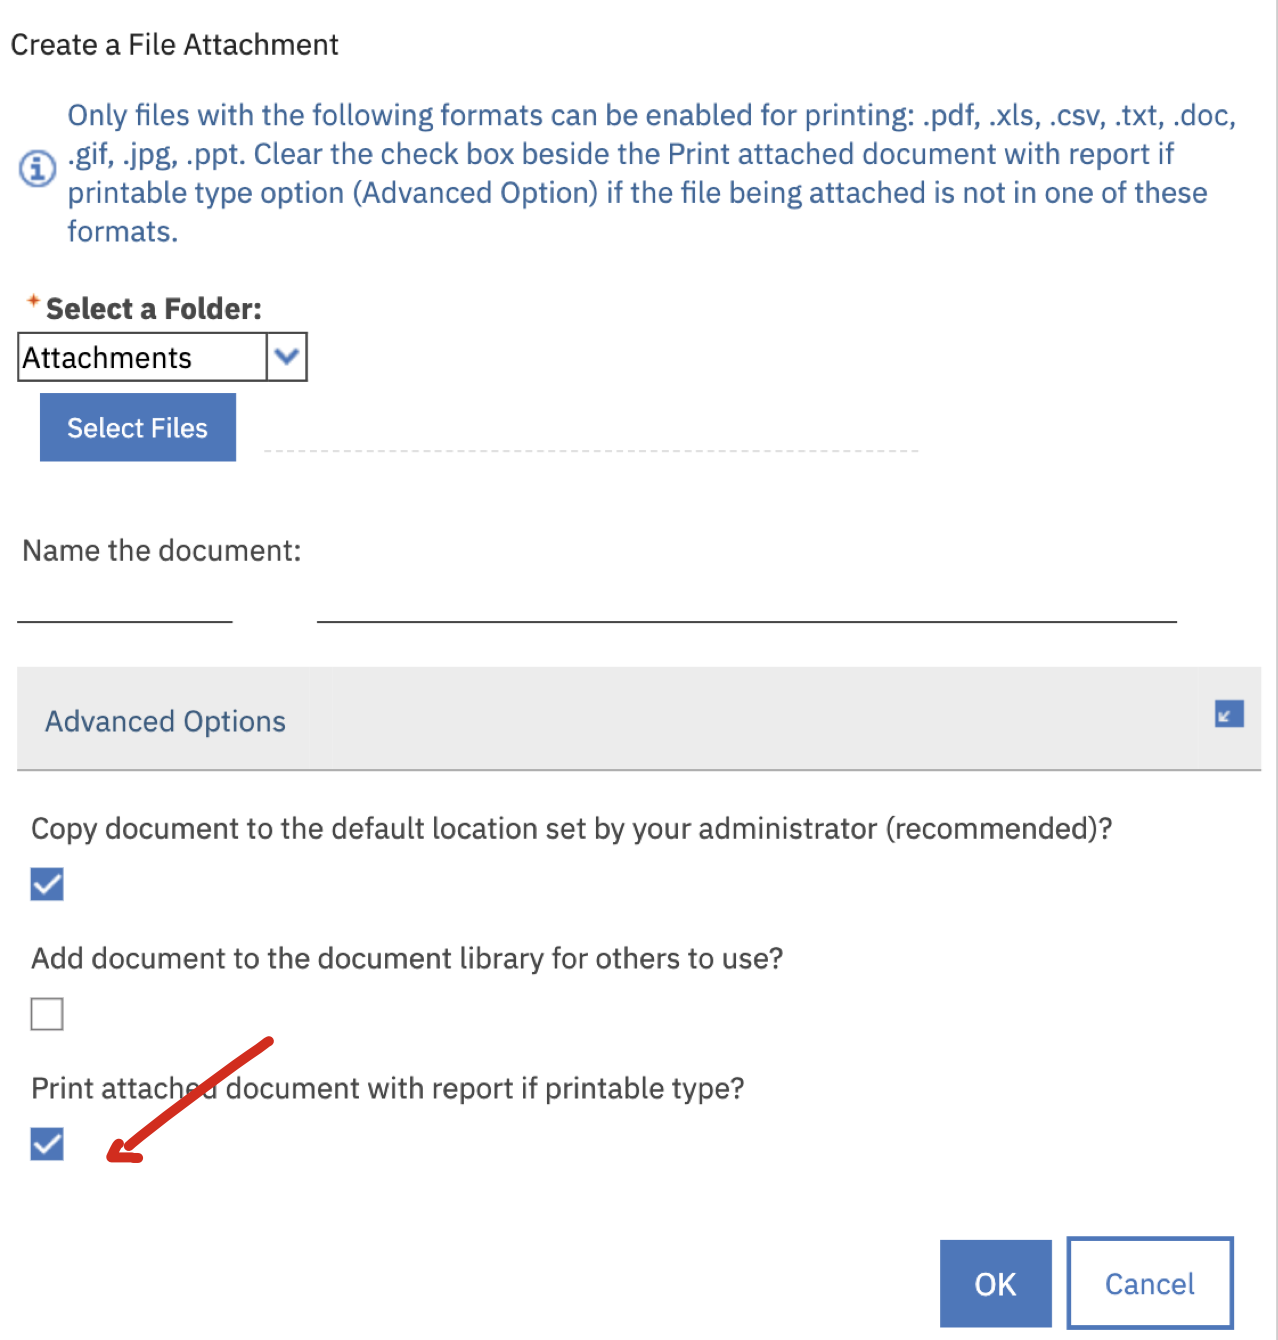The height and width of the screenshot is (1340, 1278).
Task: Click the blue chevron on the folder selector
Action: pos(286,356)
